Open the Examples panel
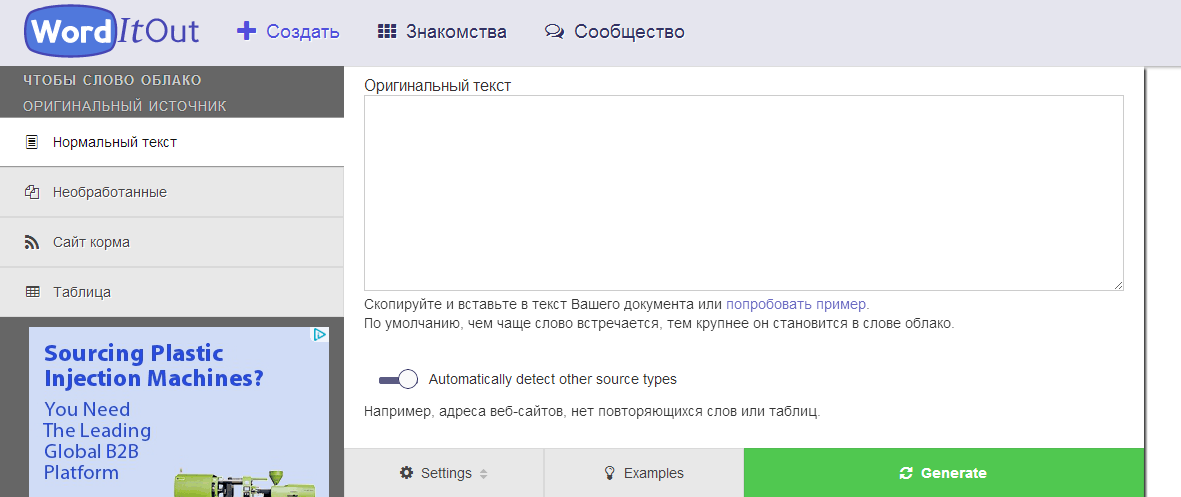 (x=644, y=473)
